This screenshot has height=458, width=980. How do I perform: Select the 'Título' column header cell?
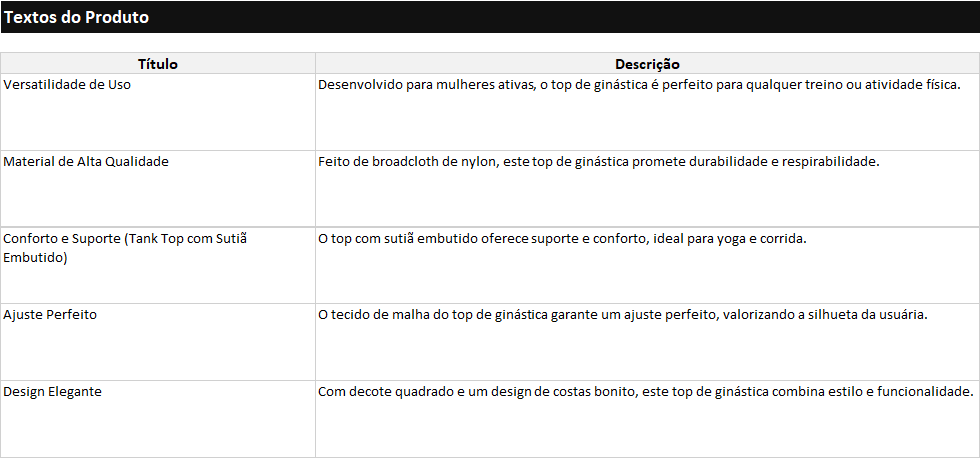158,63
